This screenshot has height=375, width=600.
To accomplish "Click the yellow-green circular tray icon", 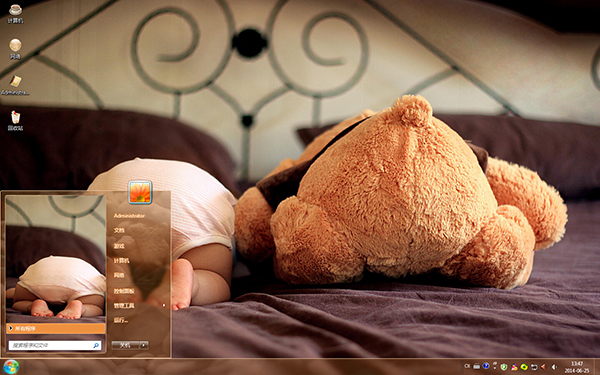I will [x=524, y=367].
